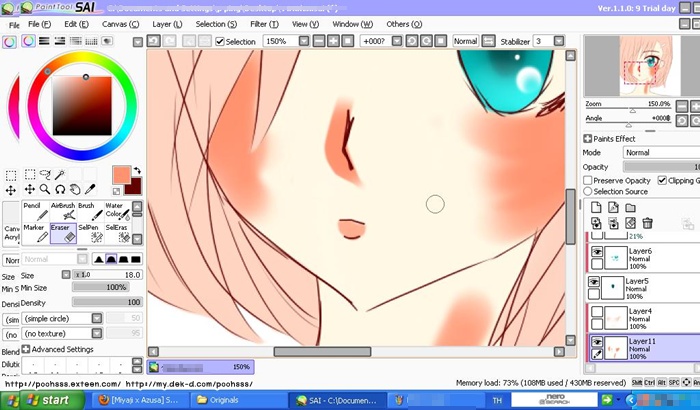Switch to the Originals folder taskbar button
This screenshot has height=410, width=700.
tap(239, 400)
